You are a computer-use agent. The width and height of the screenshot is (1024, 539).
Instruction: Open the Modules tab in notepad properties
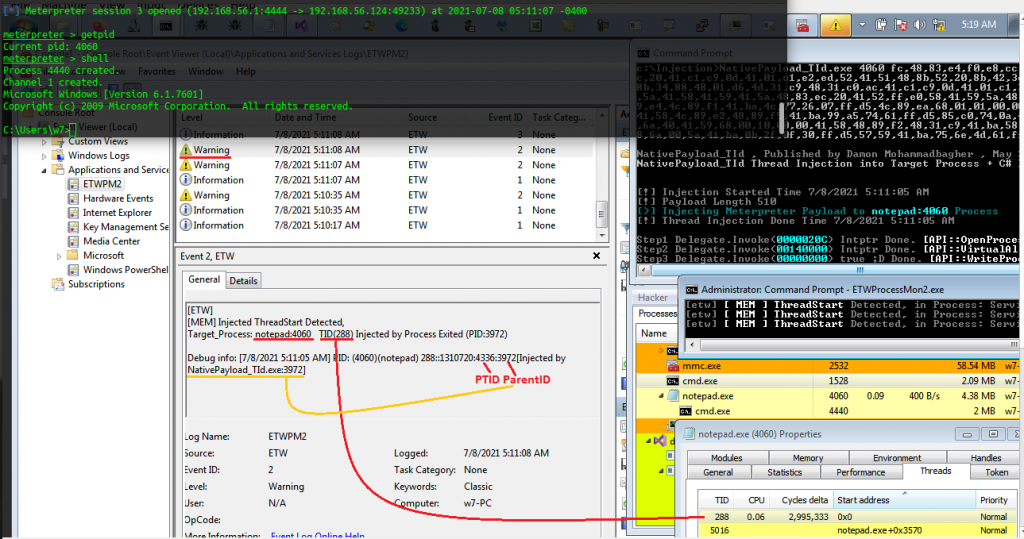coord(726,458)
